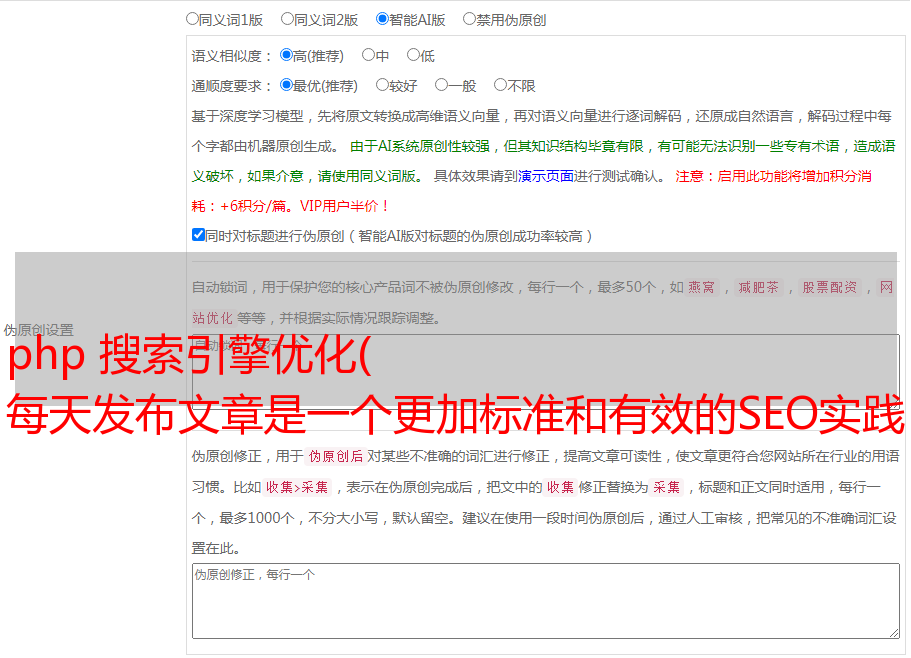Click the green 由于AI系统原创性较强 warning text
Viewport: 911px width, 658px height.
click(x=543, y=161)
